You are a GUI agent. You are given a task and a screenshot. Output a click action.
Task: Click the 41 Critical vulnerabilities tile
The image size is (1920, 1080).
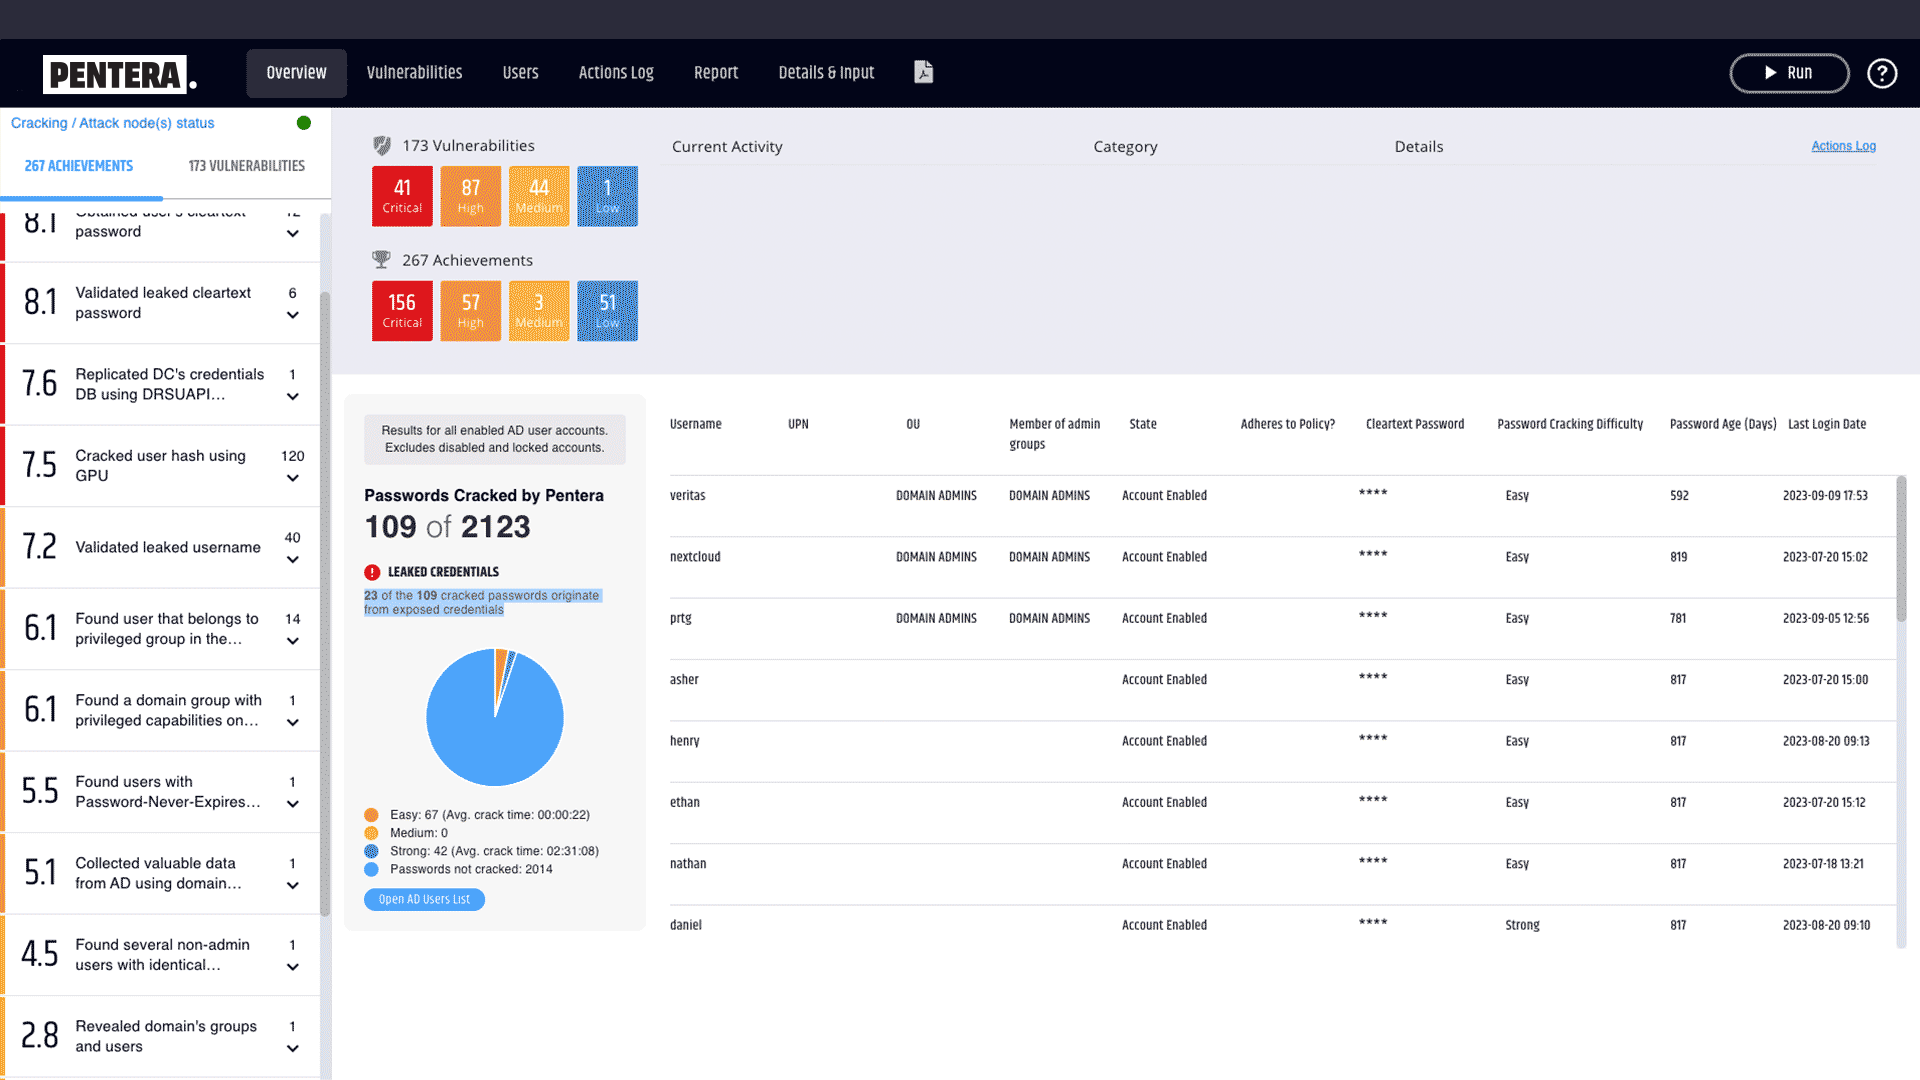[402, 196]
